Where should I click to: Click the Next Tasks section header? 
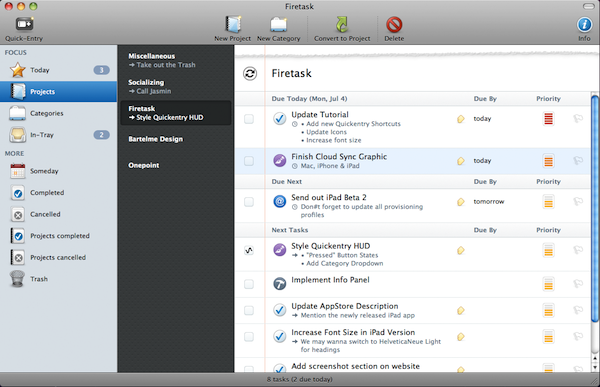412,230
